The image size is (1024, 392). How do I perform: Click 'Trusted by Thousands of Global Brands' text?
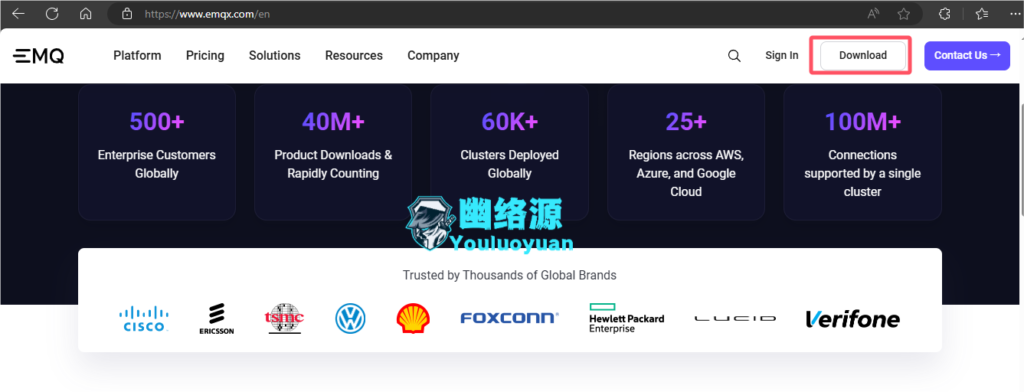[x=509, y=275]
